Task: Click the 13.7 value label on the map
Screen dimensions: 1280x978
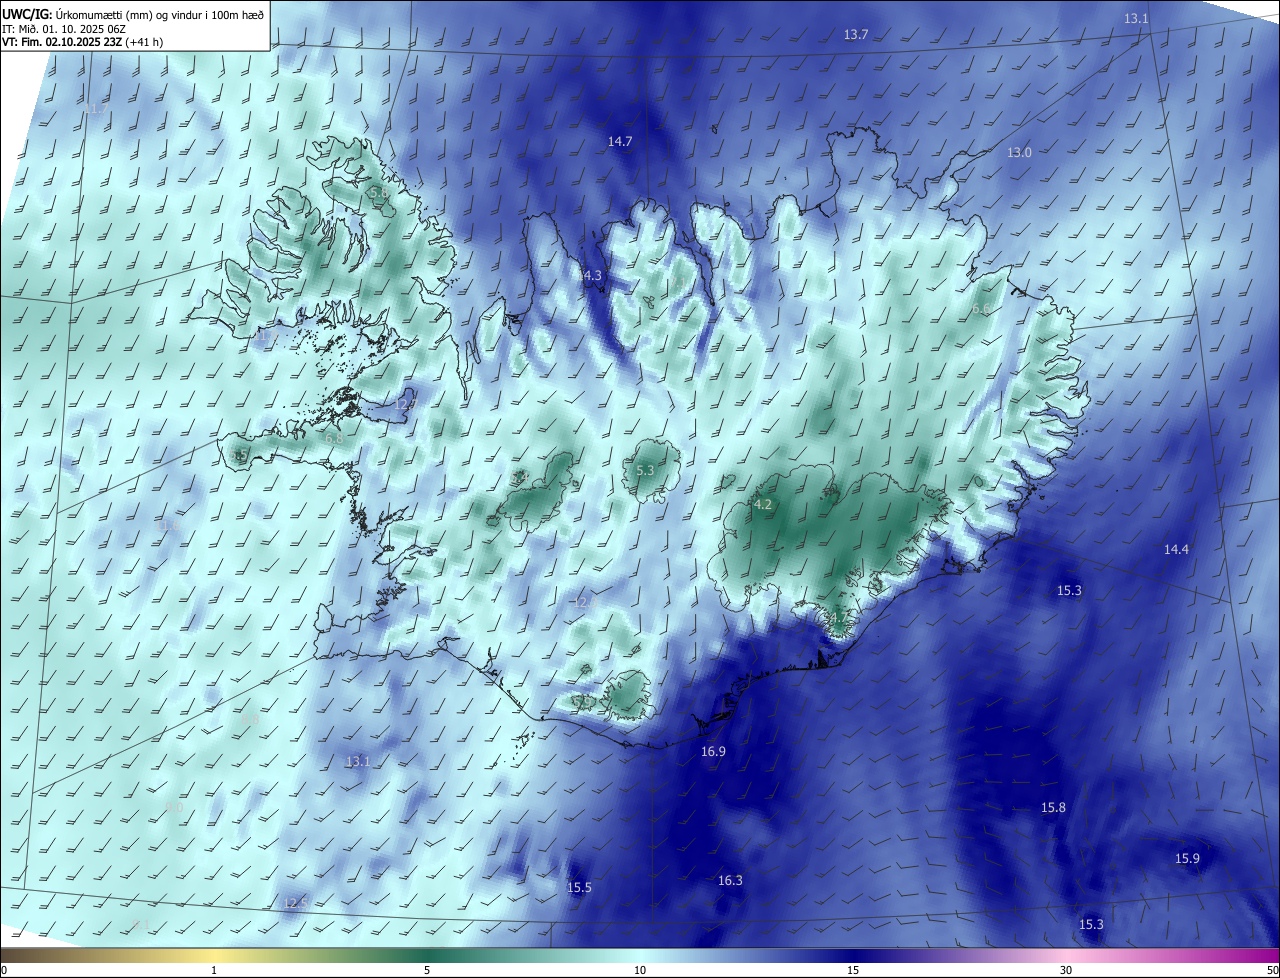Action: pyautogui.click(x=856, y=35)
